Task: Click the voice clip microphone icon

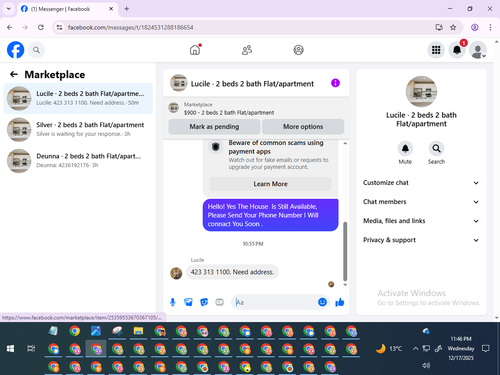Action: (173, 302)
